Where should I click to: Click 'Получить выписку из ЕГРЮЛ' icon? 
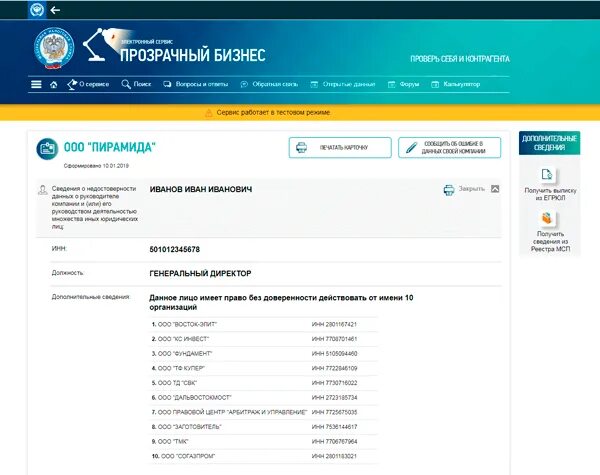547,175
